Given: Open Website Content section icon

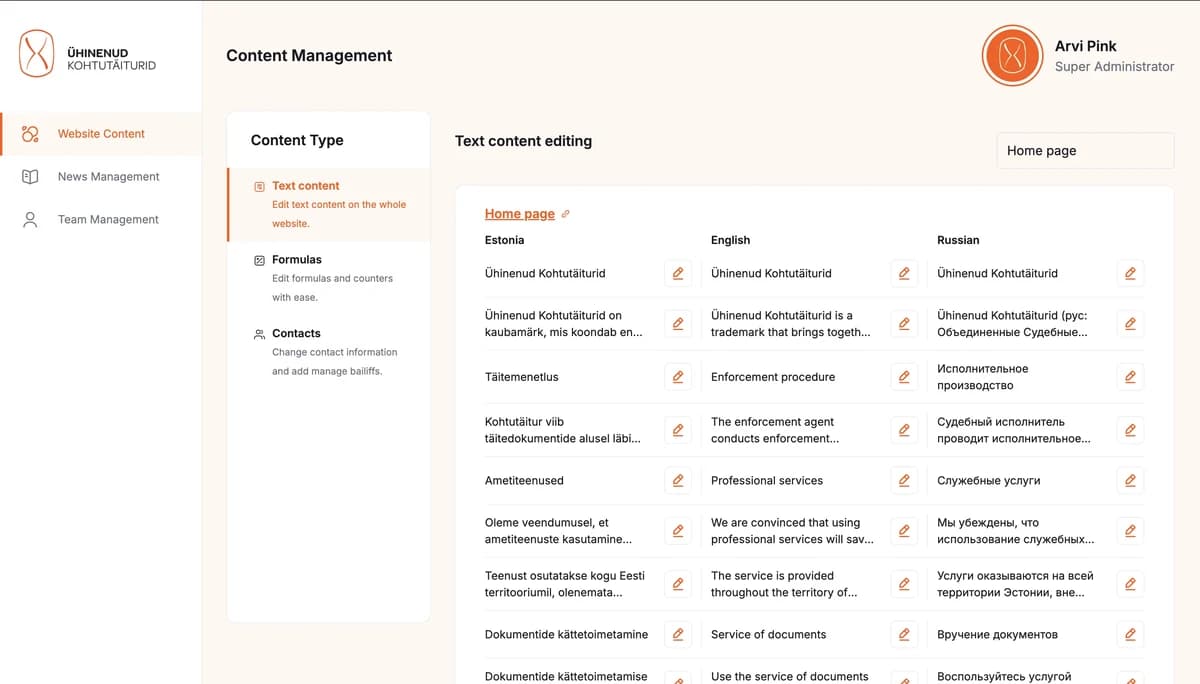Looking at the screenshot, I should [30, 134].
